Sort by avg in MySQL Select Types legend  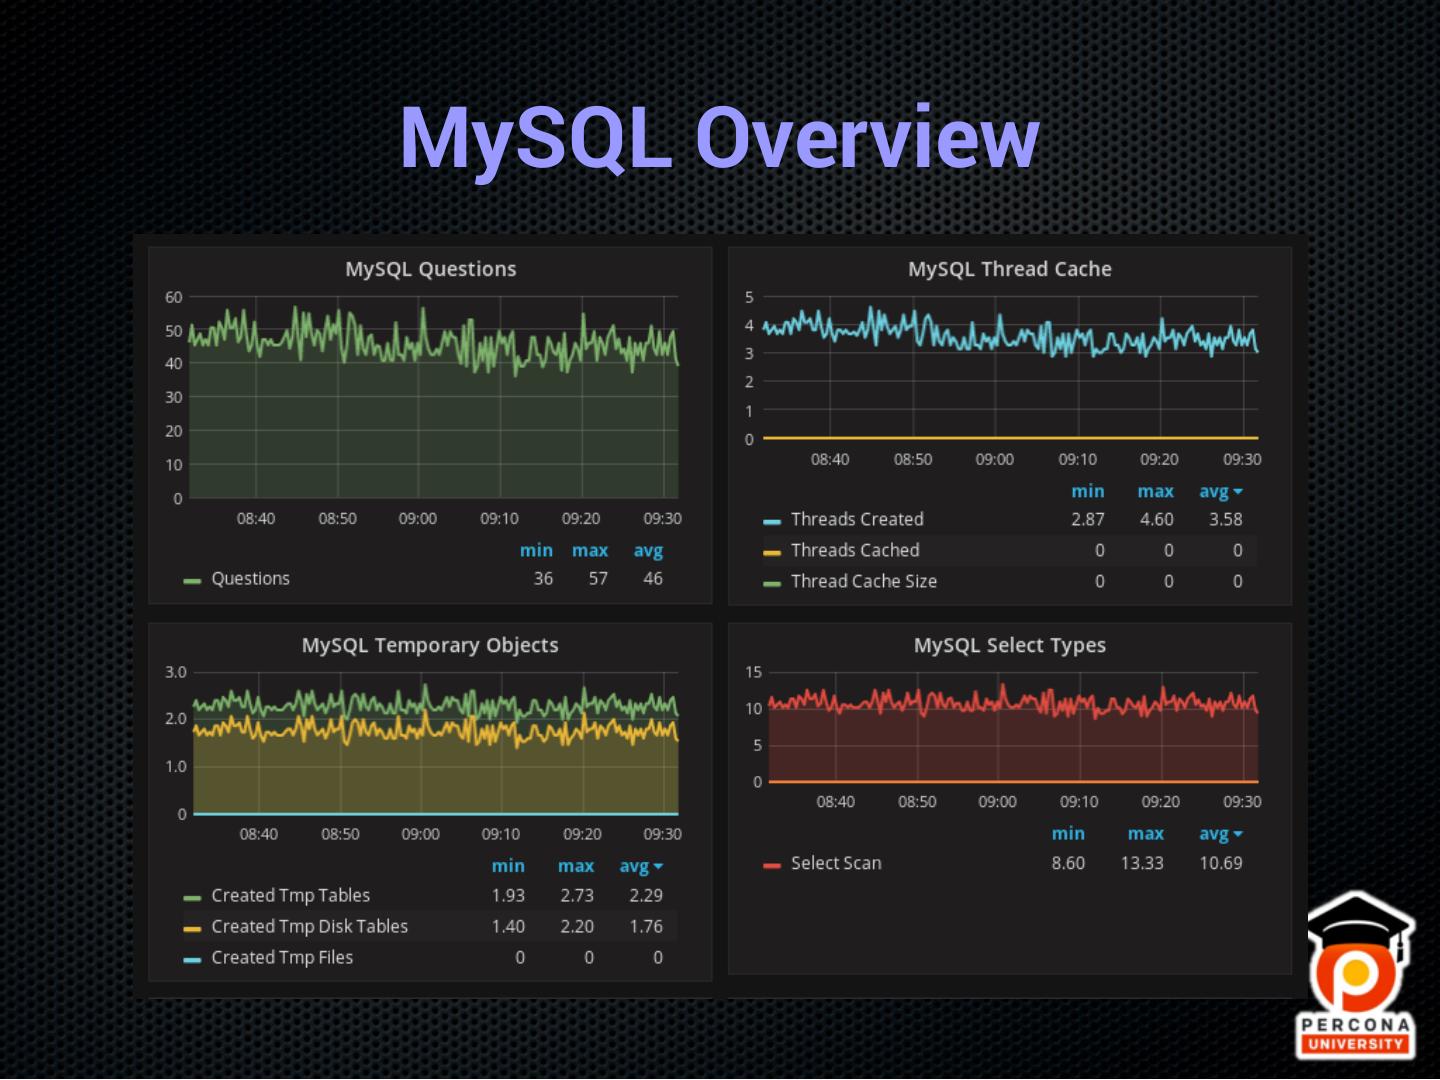click(x=1219, y=834)
